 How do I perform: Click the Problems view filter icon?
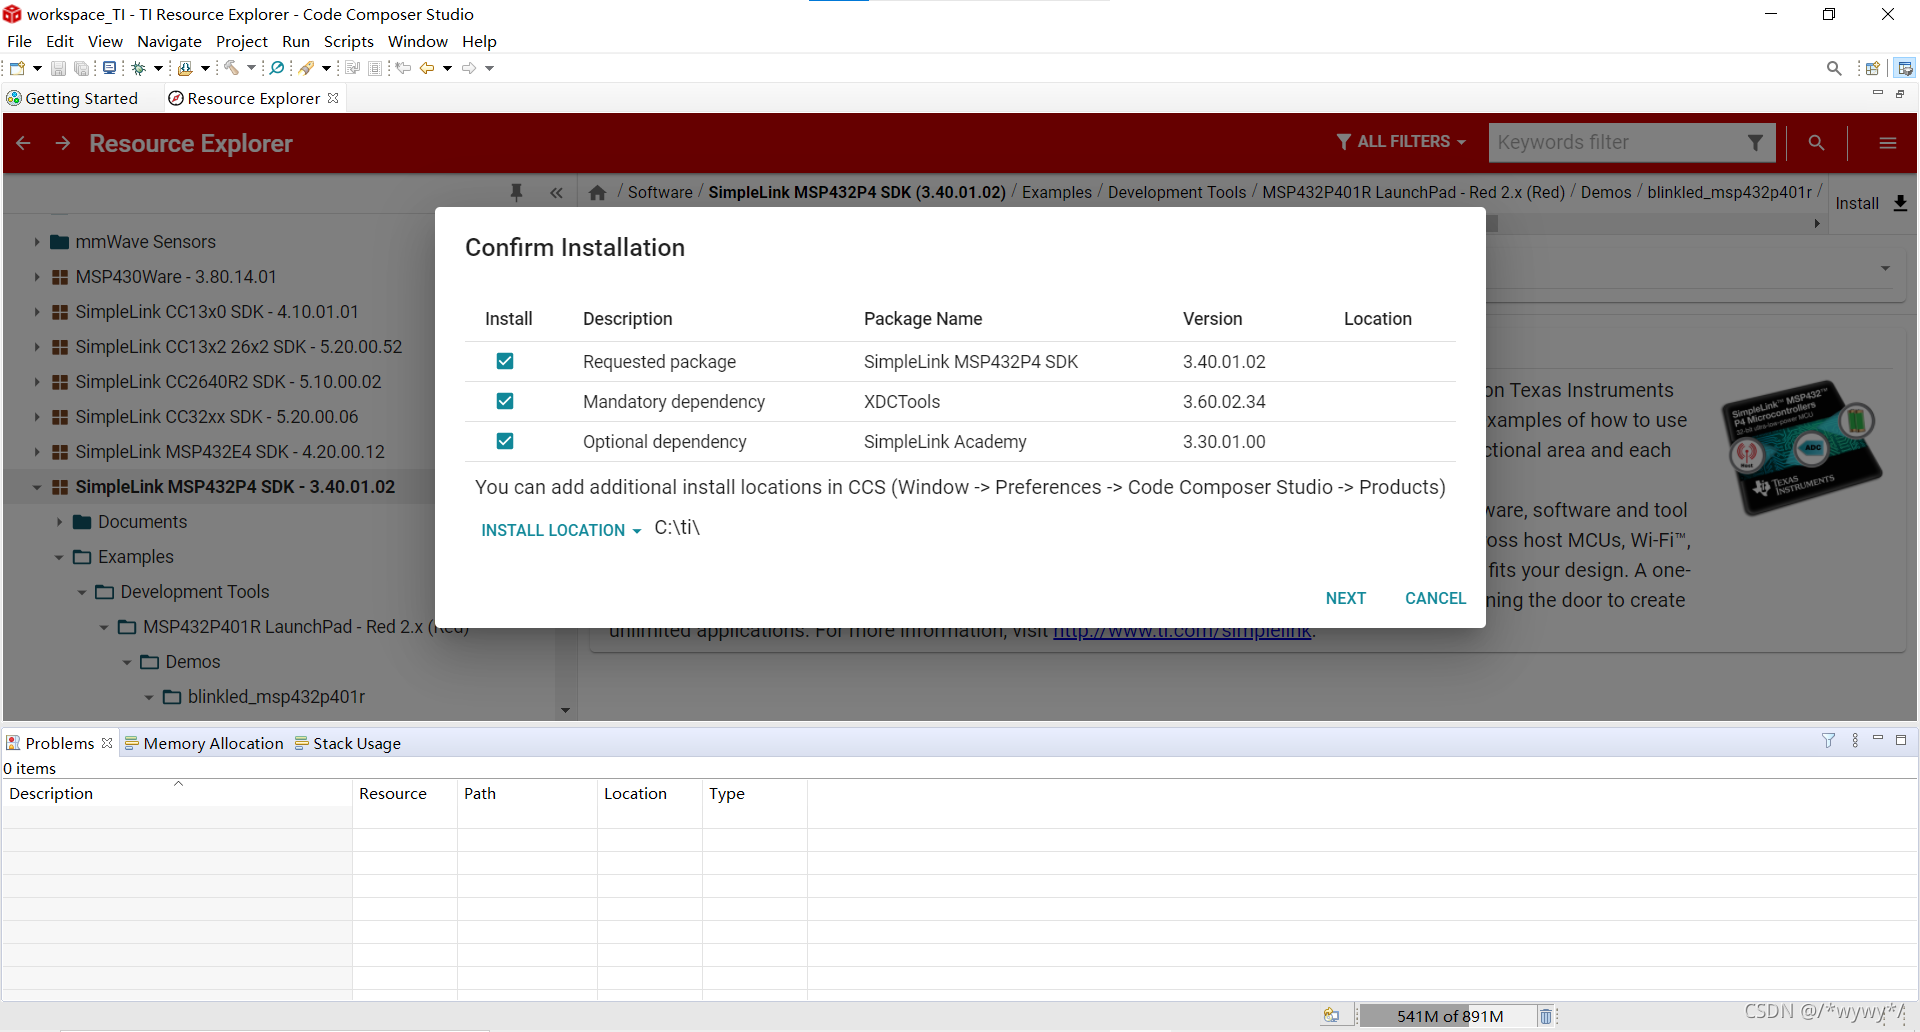[x=1828, y=741]
